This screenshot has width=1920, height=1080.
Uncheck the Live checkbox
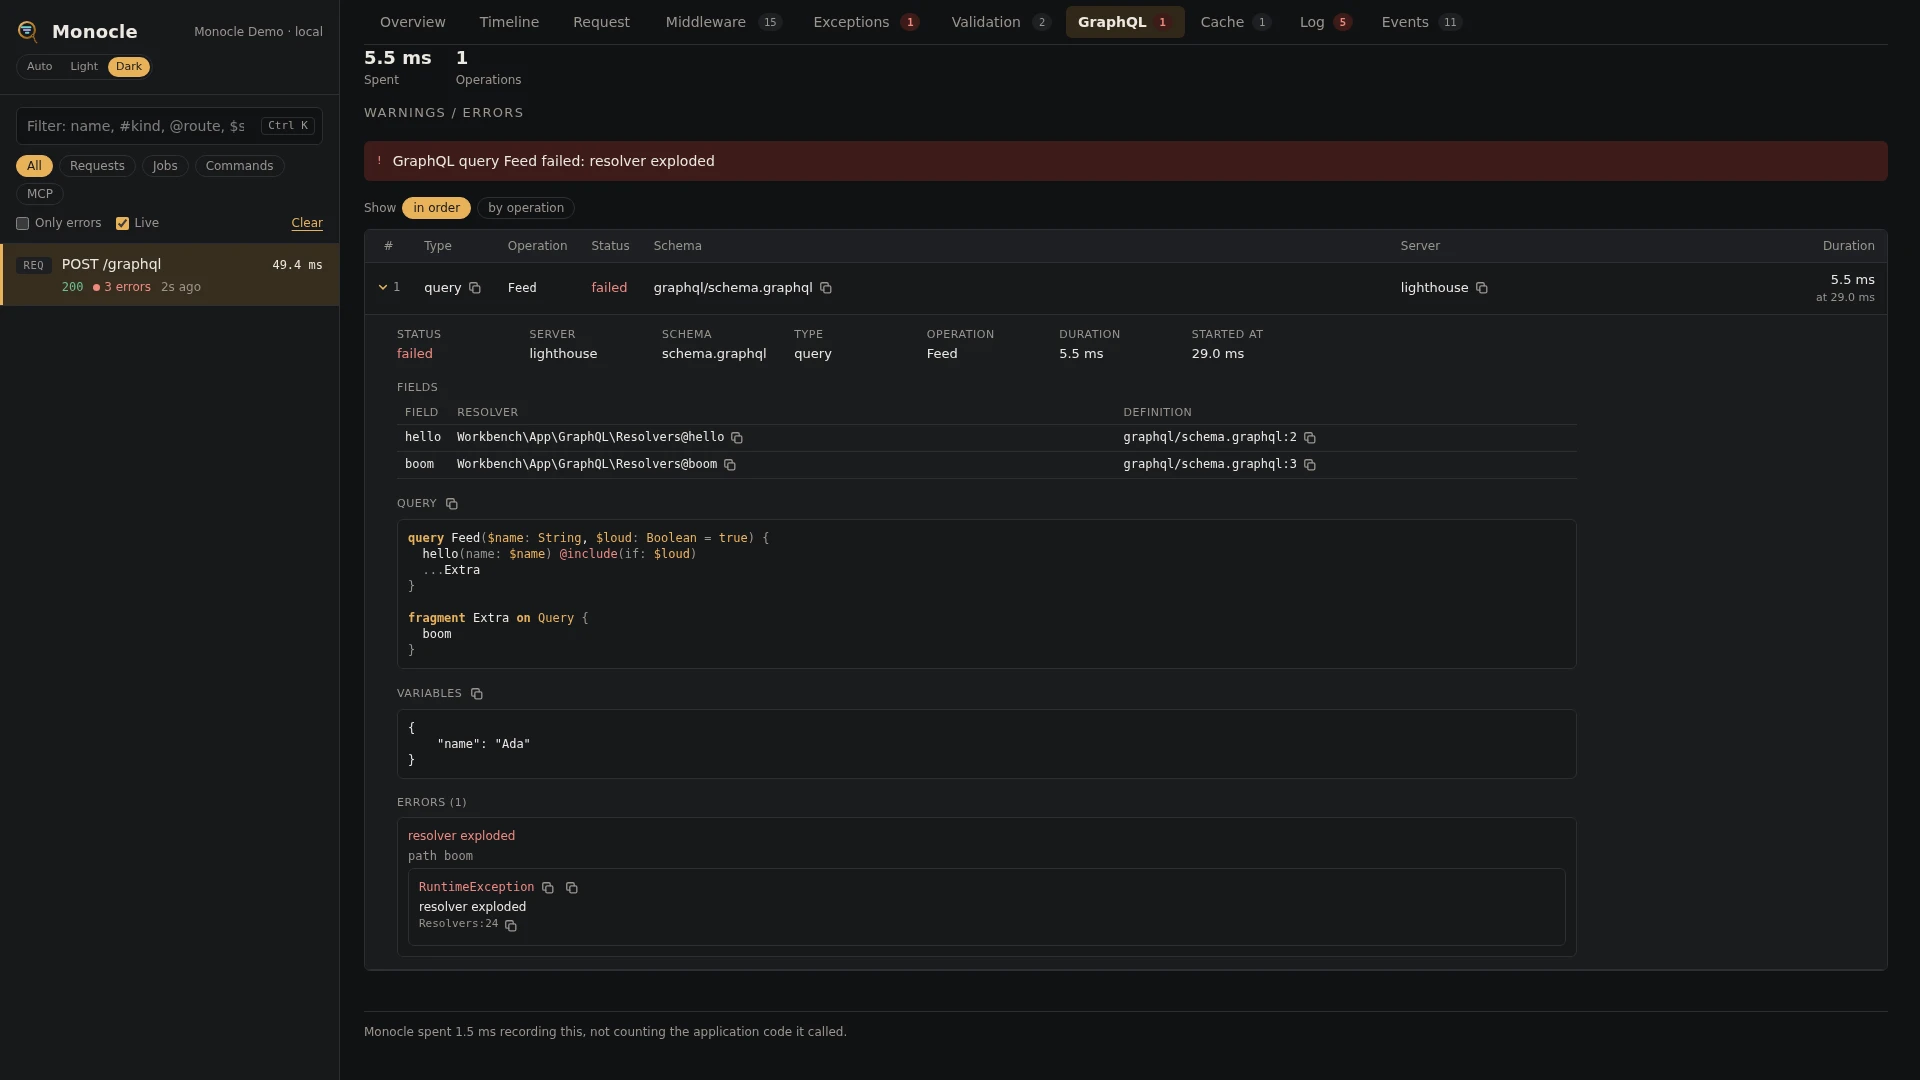pyautogui.click(x=122, y=224)
